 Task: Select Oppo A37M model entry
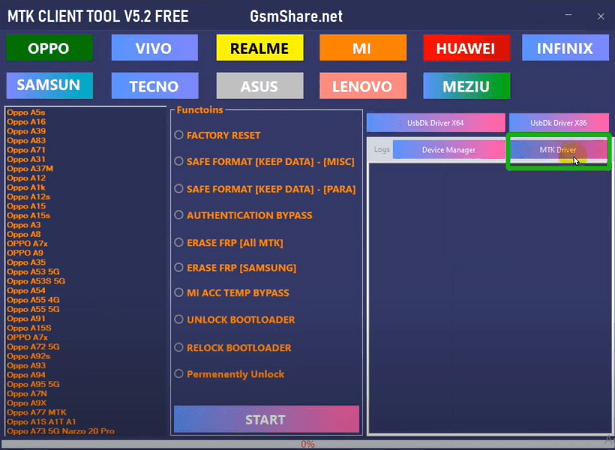click(30, 169)
